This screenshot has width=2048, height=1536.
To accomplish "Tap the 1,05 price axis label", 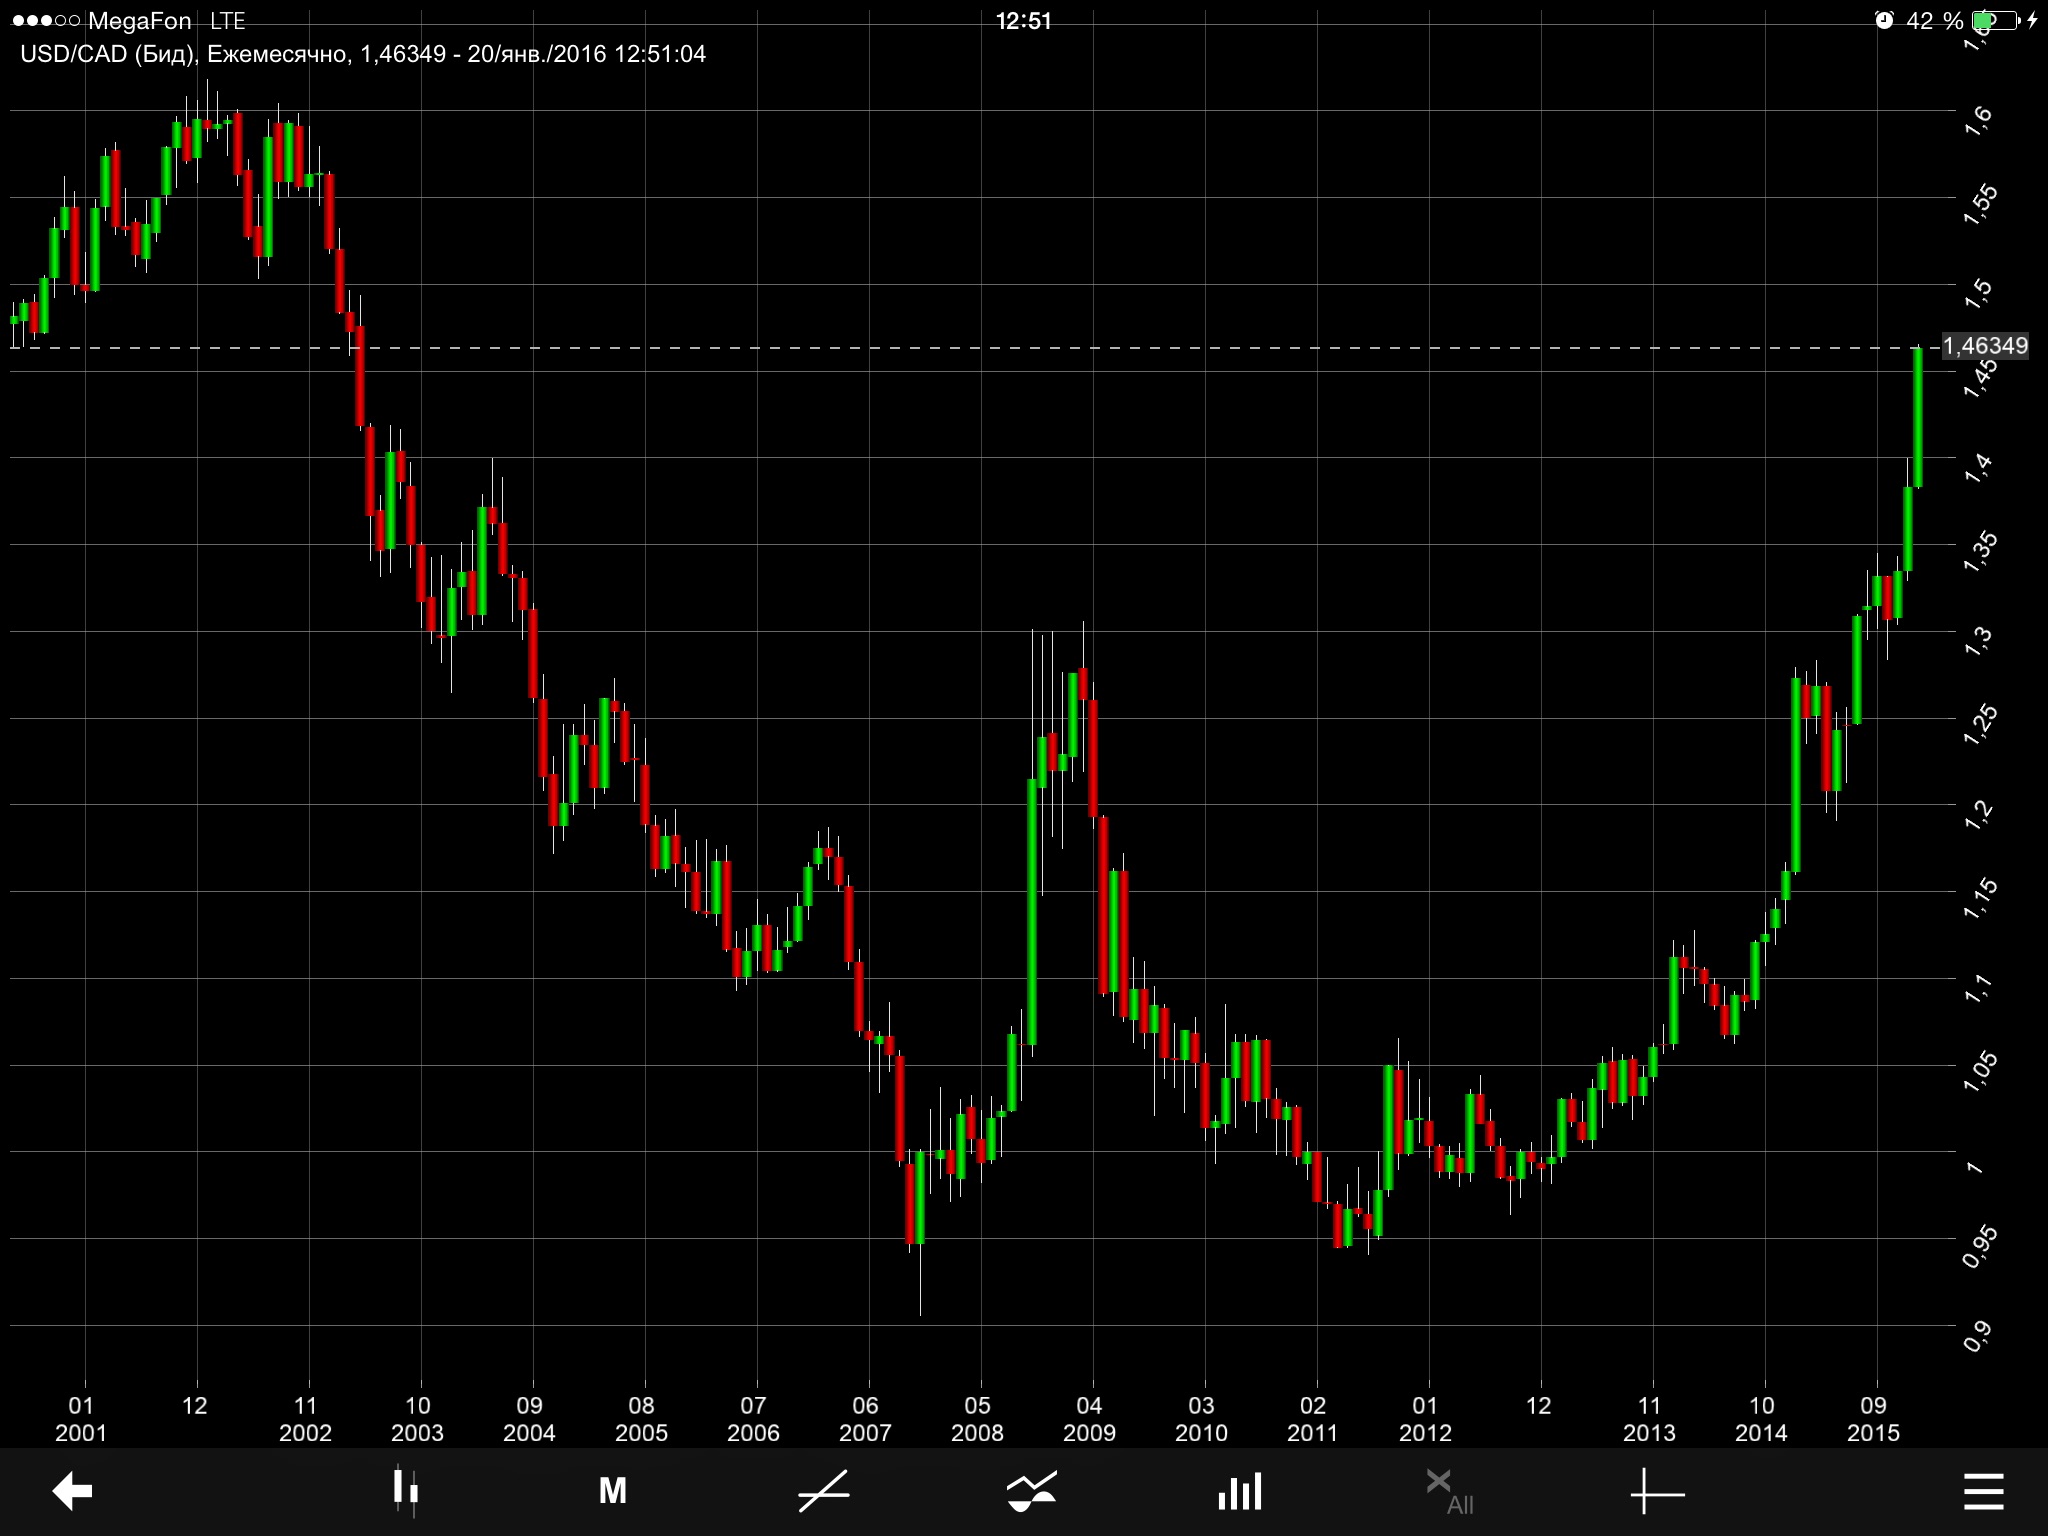I will pyautogui.click(x=1980, y=1072).
